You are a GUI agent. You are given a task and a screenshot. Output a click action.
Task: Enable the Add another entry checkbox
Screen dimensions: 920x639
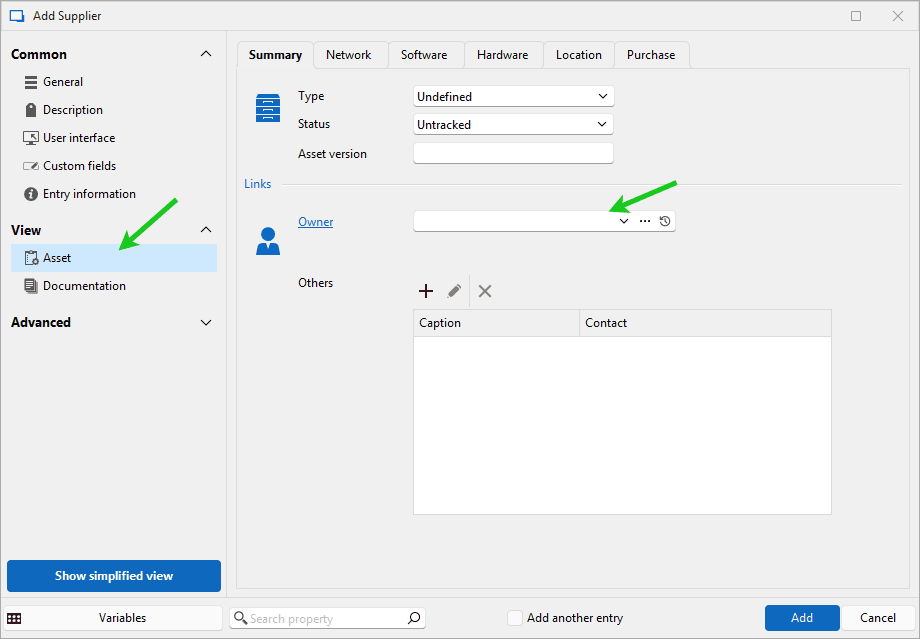tap(514, 618)
